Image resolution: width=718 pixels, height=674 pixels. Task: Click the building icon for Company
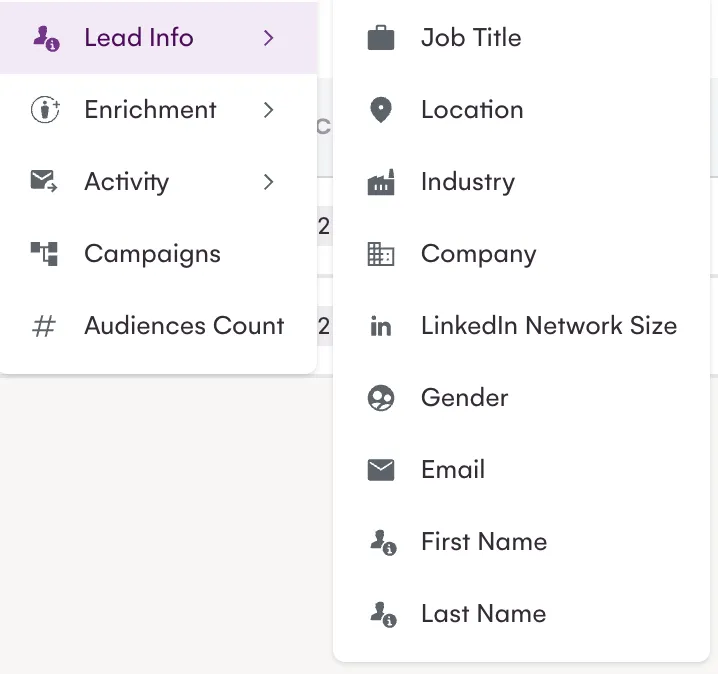pyautogui.click(x=381, y=255)
